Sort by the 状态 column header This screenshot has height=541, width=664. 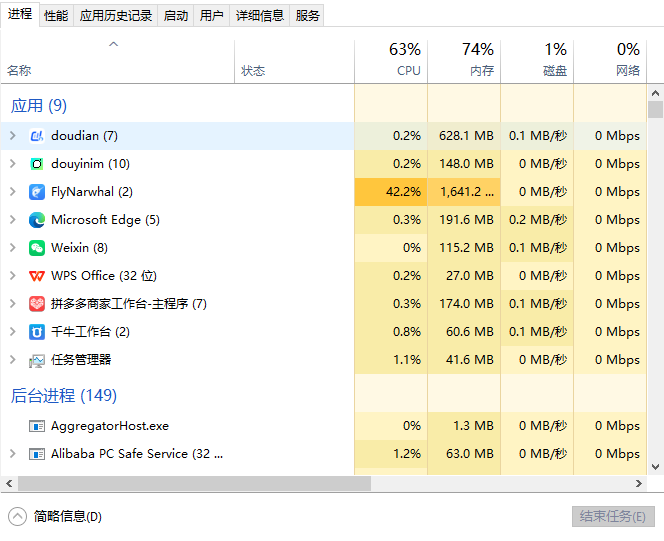(294, 61)
